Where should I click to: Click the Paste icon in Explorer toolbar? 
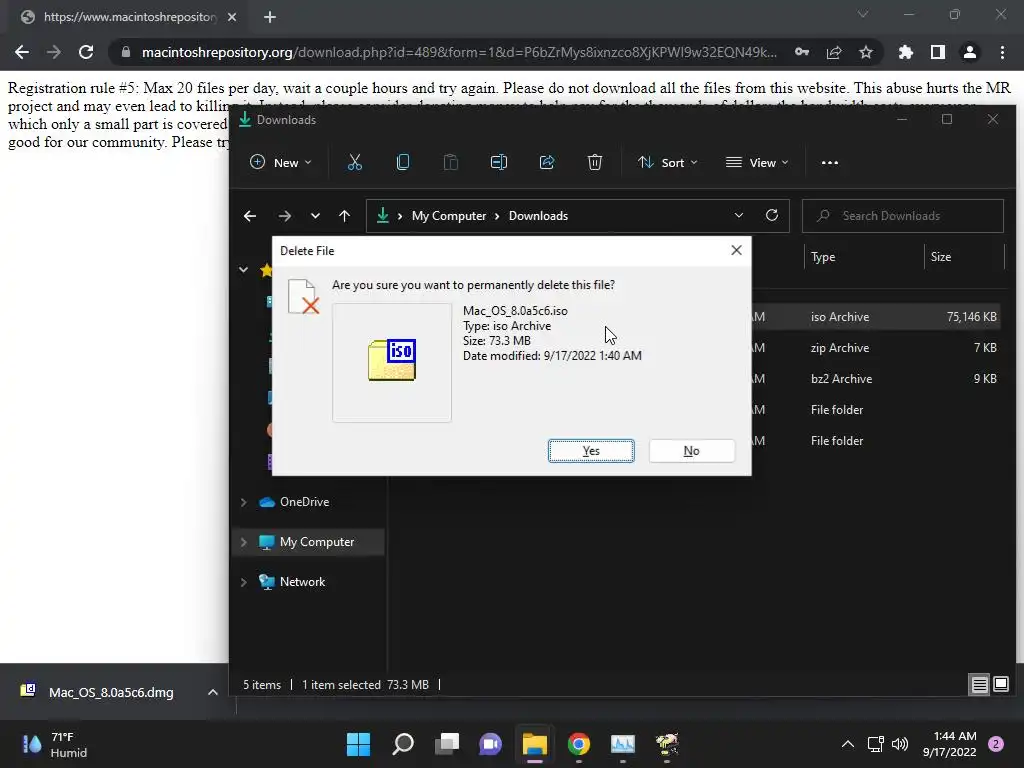[451, 163]
